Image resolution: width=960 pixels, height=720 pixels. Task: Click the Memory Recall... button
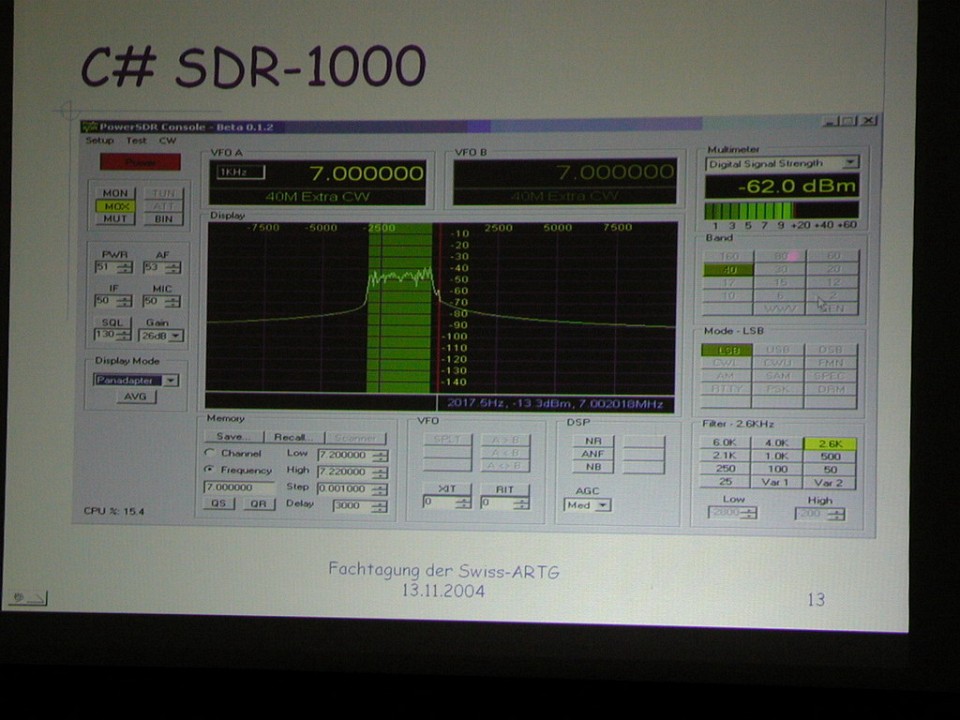[x=294, y=437]
